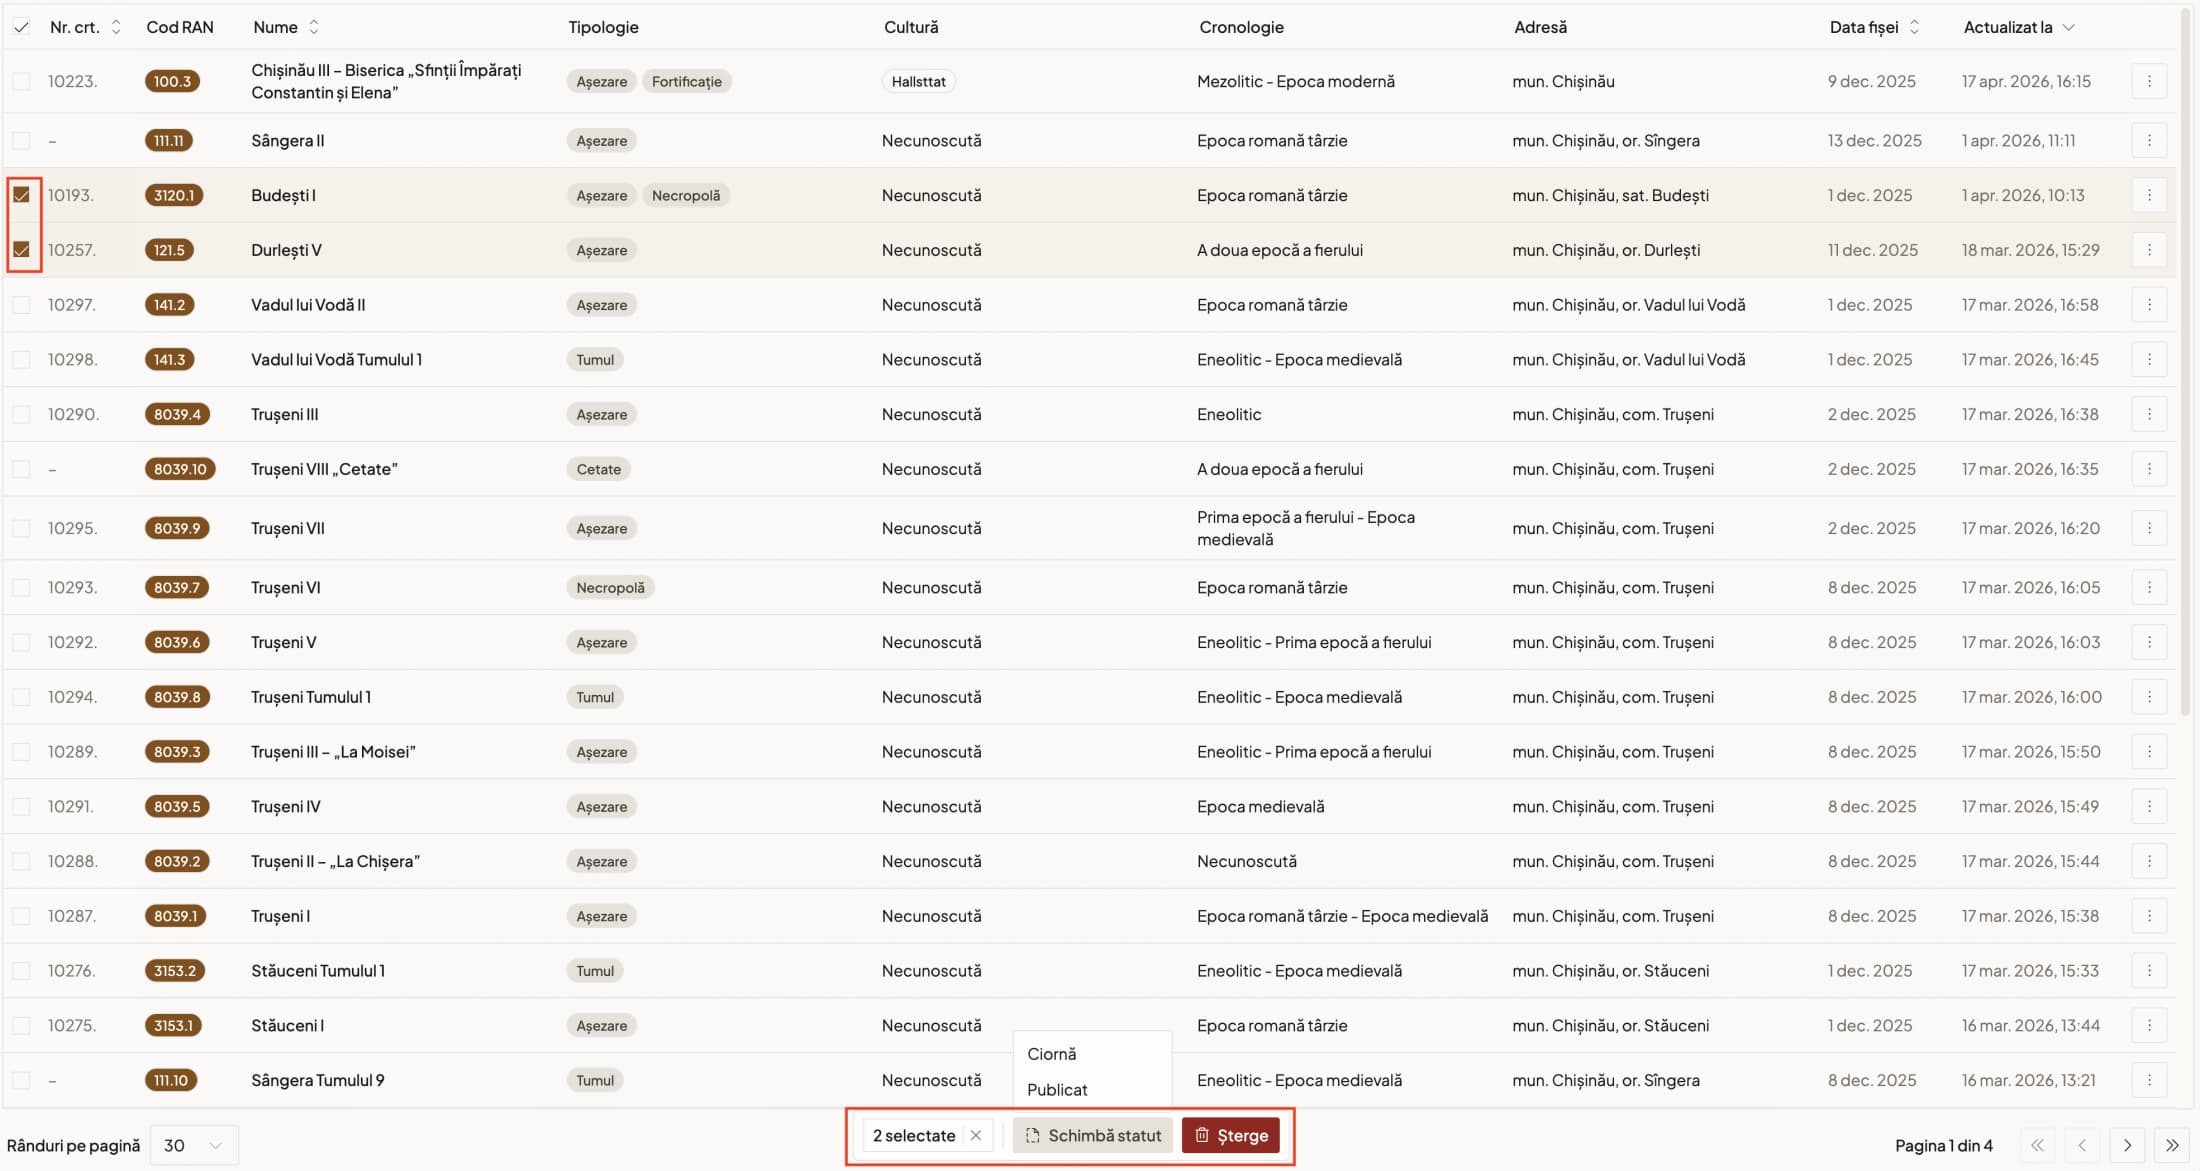The height and width of the screenshot is (1171, 2200).
Task: Click the name Trușeni VIII „Cetate”
Action: pos(324,469)
